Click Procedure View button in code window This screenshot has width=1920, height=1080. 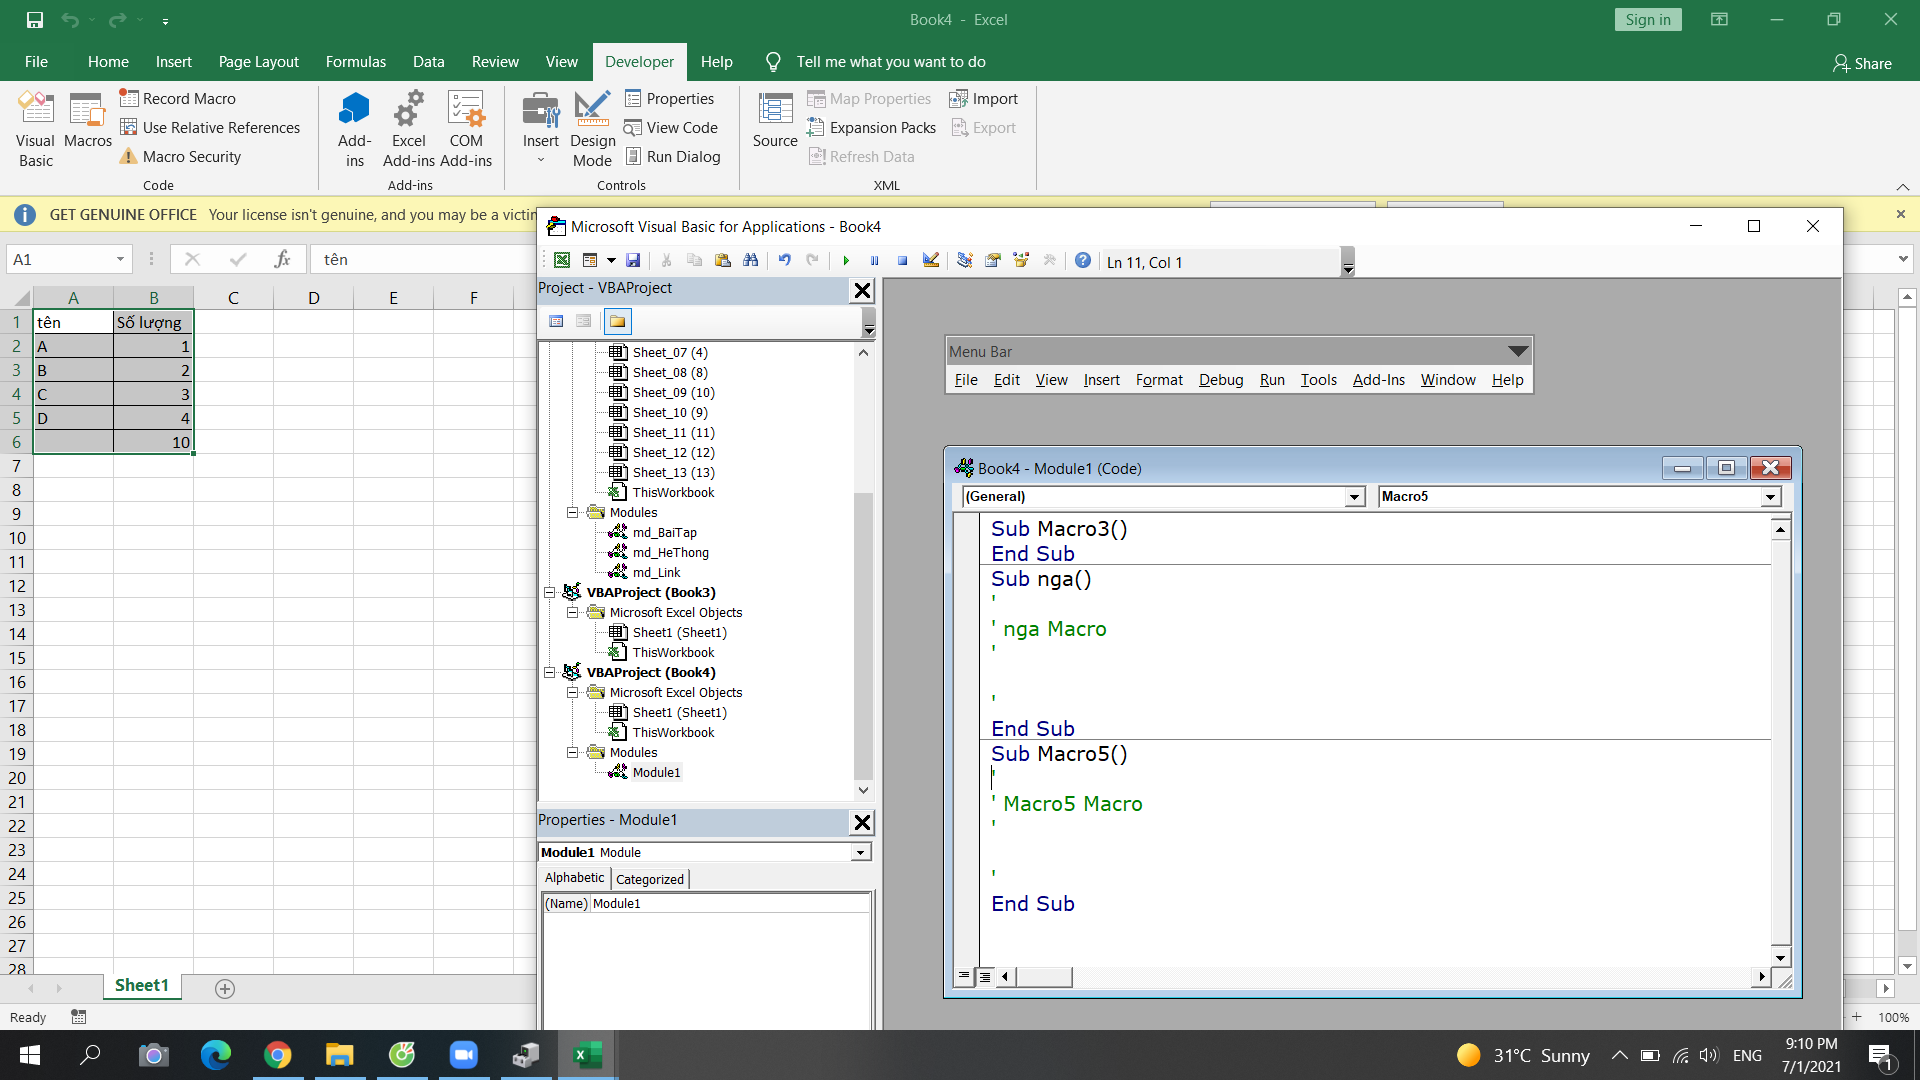(963, 976)
